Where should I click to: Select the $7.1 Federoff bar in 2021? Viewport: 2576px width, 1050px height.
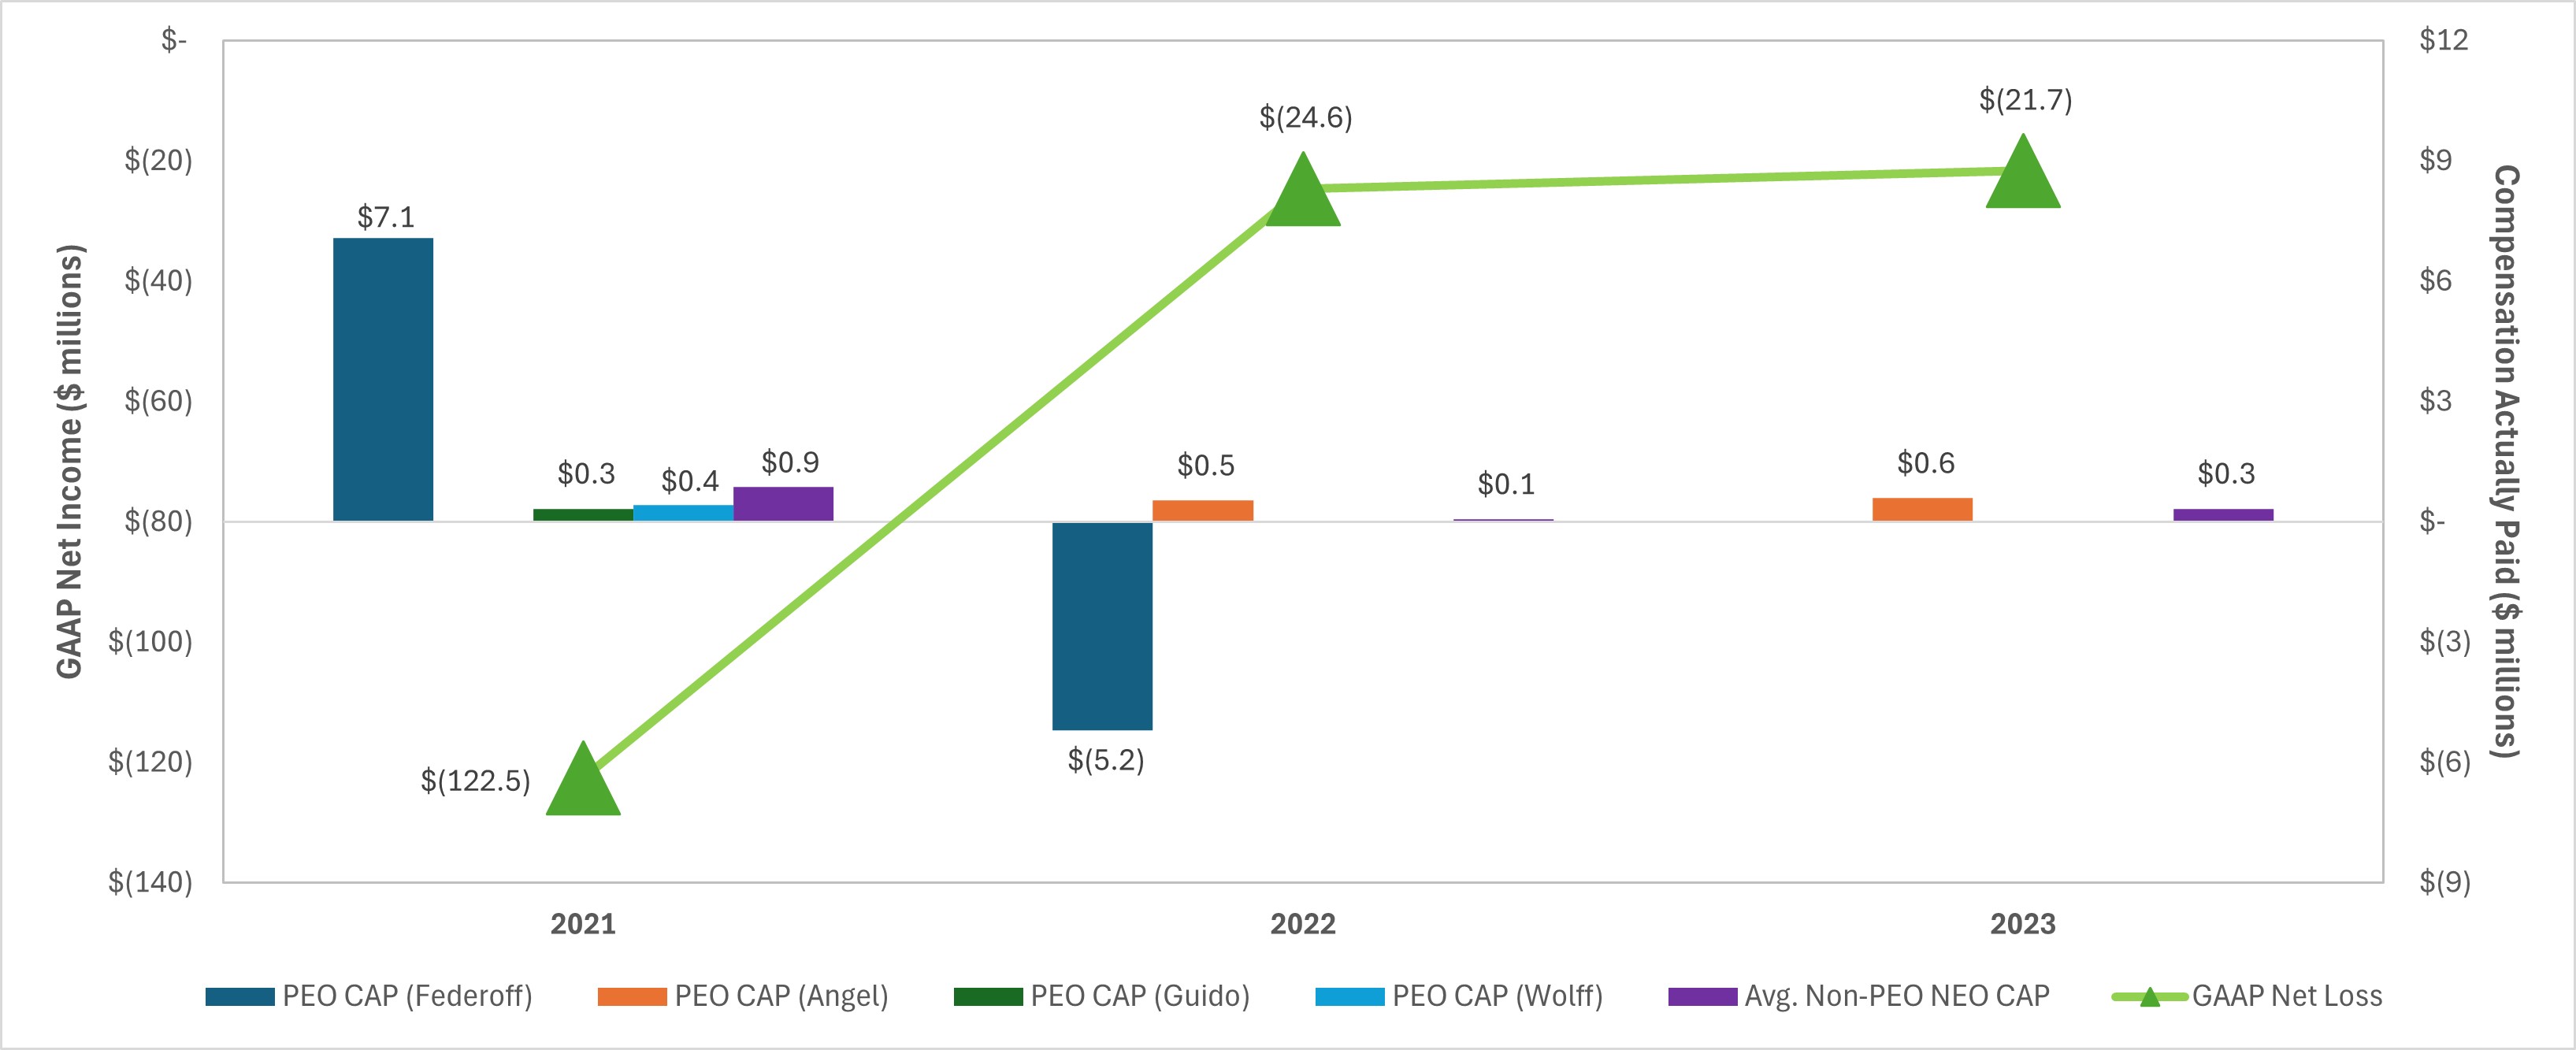(383, 379)
